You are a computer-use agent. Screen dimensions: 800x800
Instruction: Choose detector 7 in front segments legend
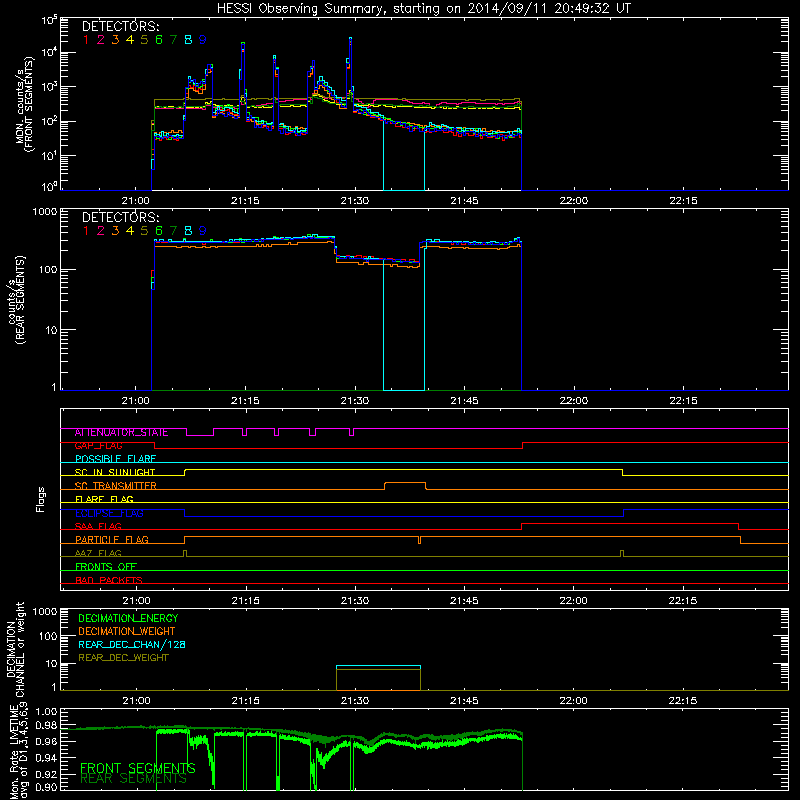tap(173, 40)
